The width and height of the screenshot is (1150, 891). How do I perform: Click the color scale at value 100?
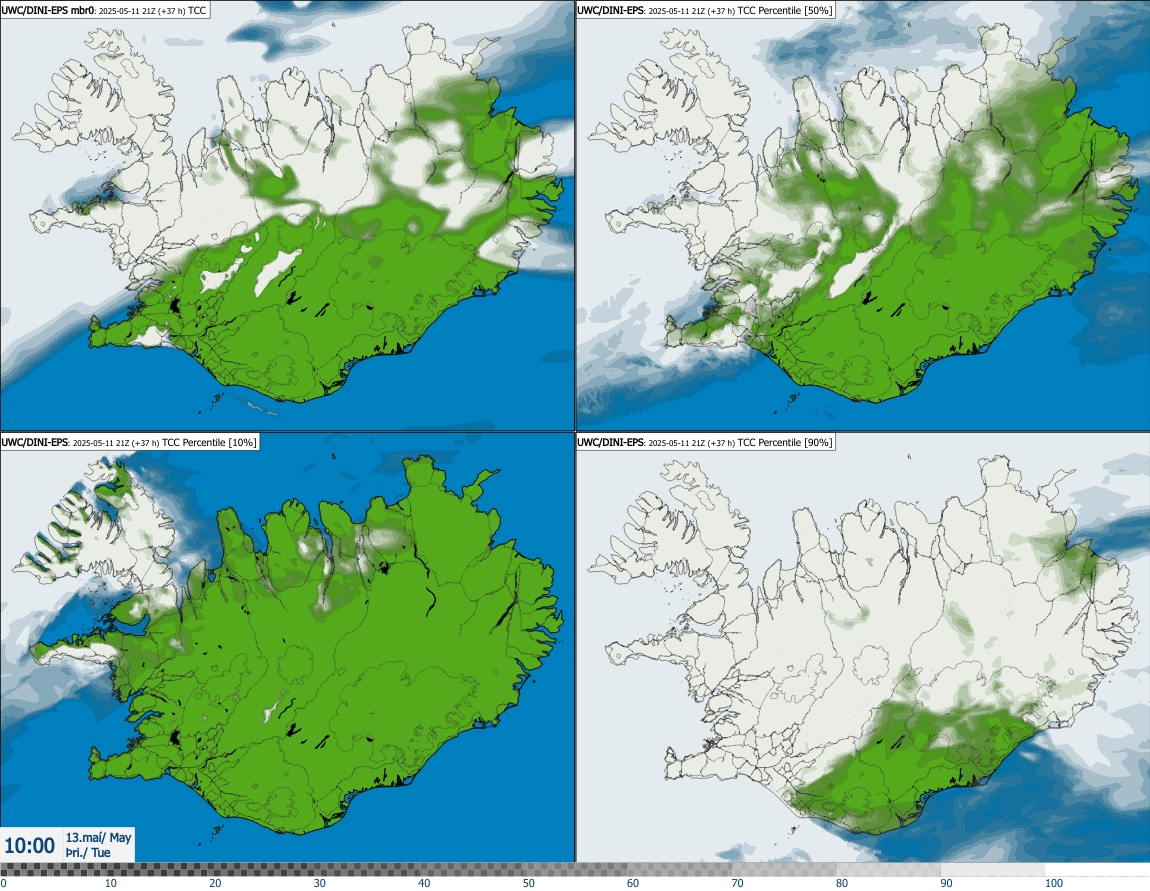pyautogui.click(x=1054, y=883)
